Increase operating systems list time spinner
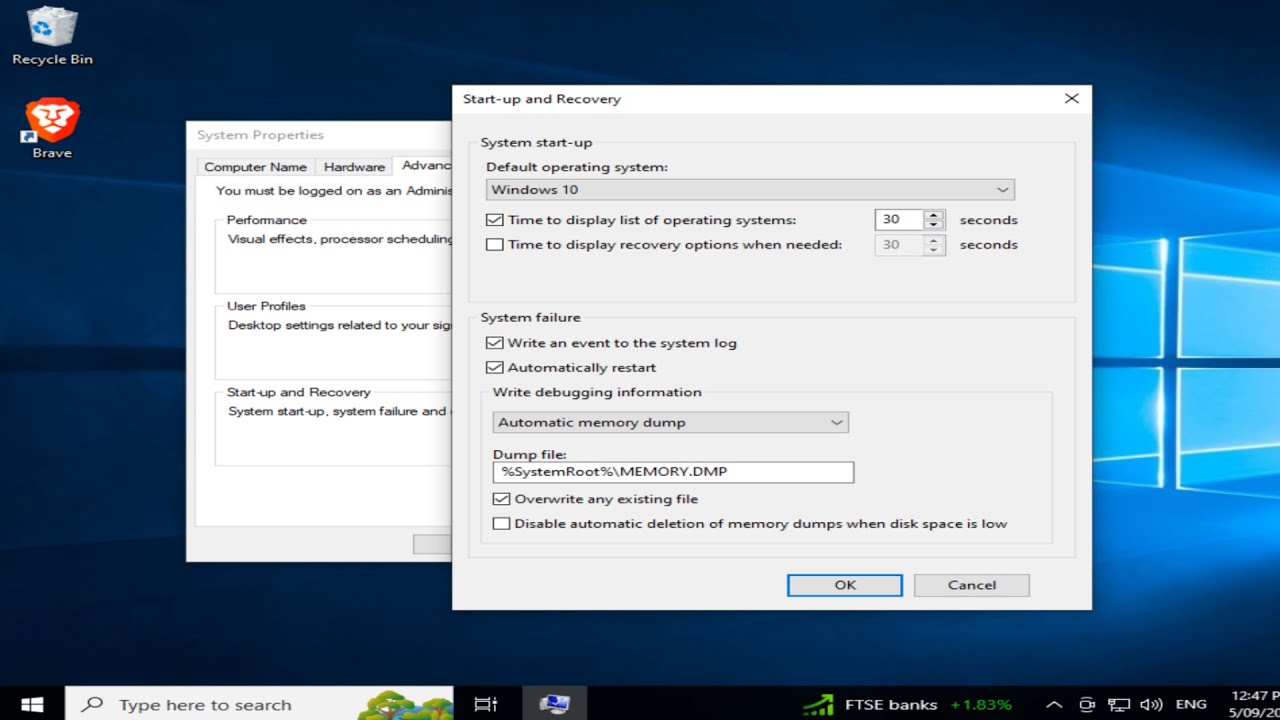The image size is (1280, 720). coord(934,215)
